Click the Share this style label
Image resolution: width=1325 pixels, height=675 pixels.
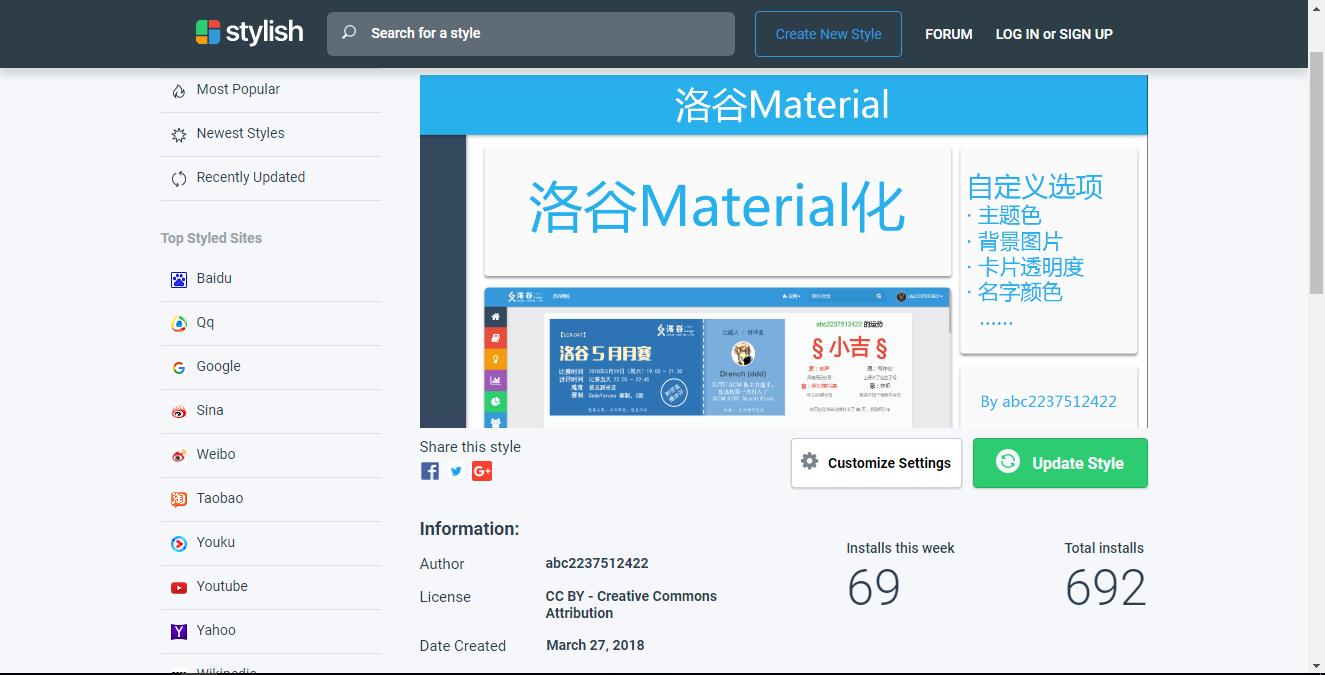tap(470, 447)
